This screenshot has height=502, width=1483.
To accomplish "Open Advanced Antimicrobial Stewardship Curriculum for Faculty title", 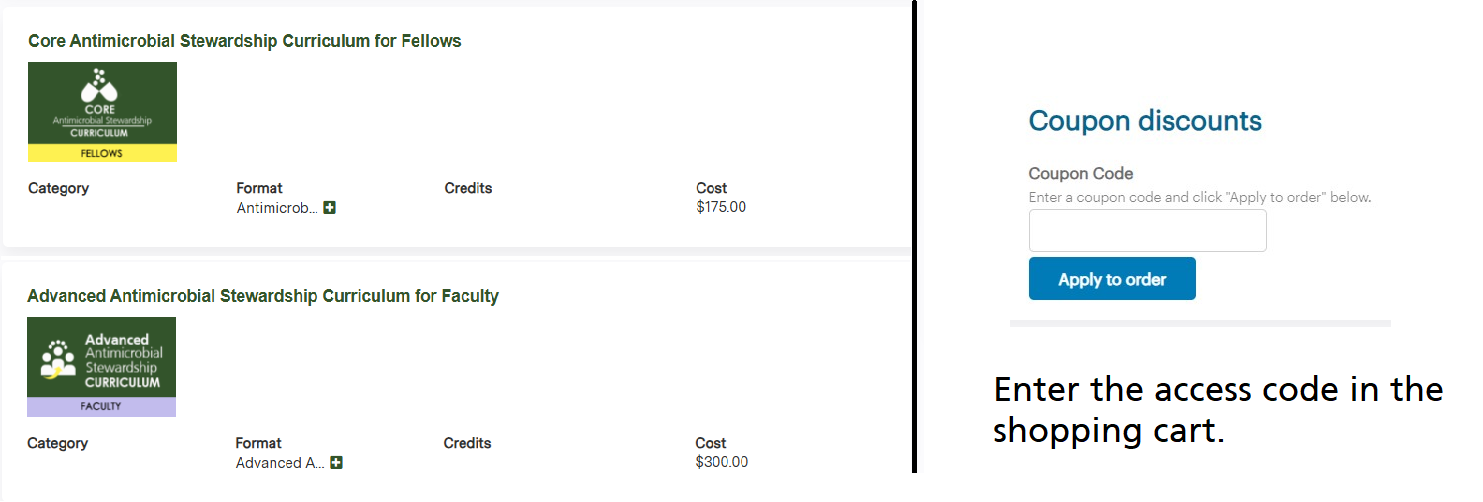I will click(263, 296).
